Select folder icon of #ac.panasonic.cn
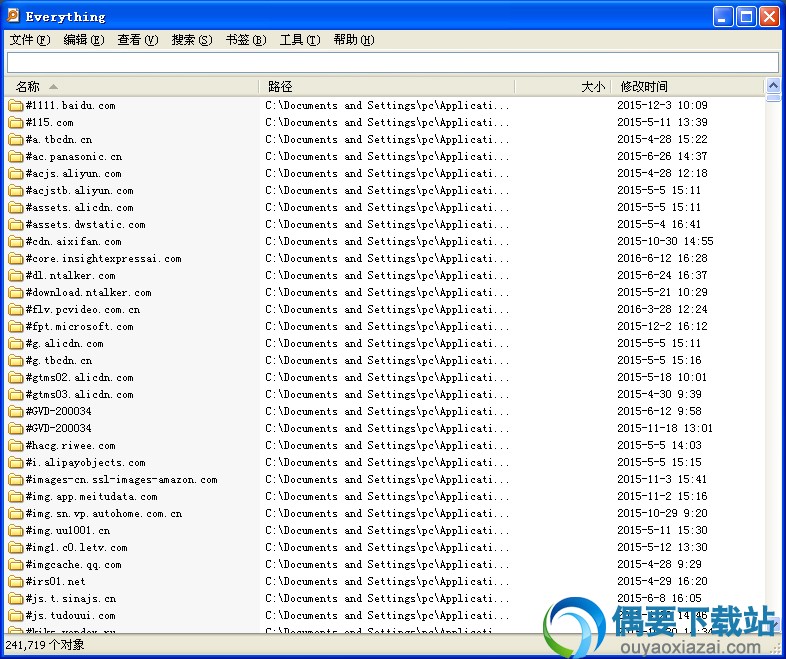Viewport: 786px width, 659px height. click(x=16, y=156)
